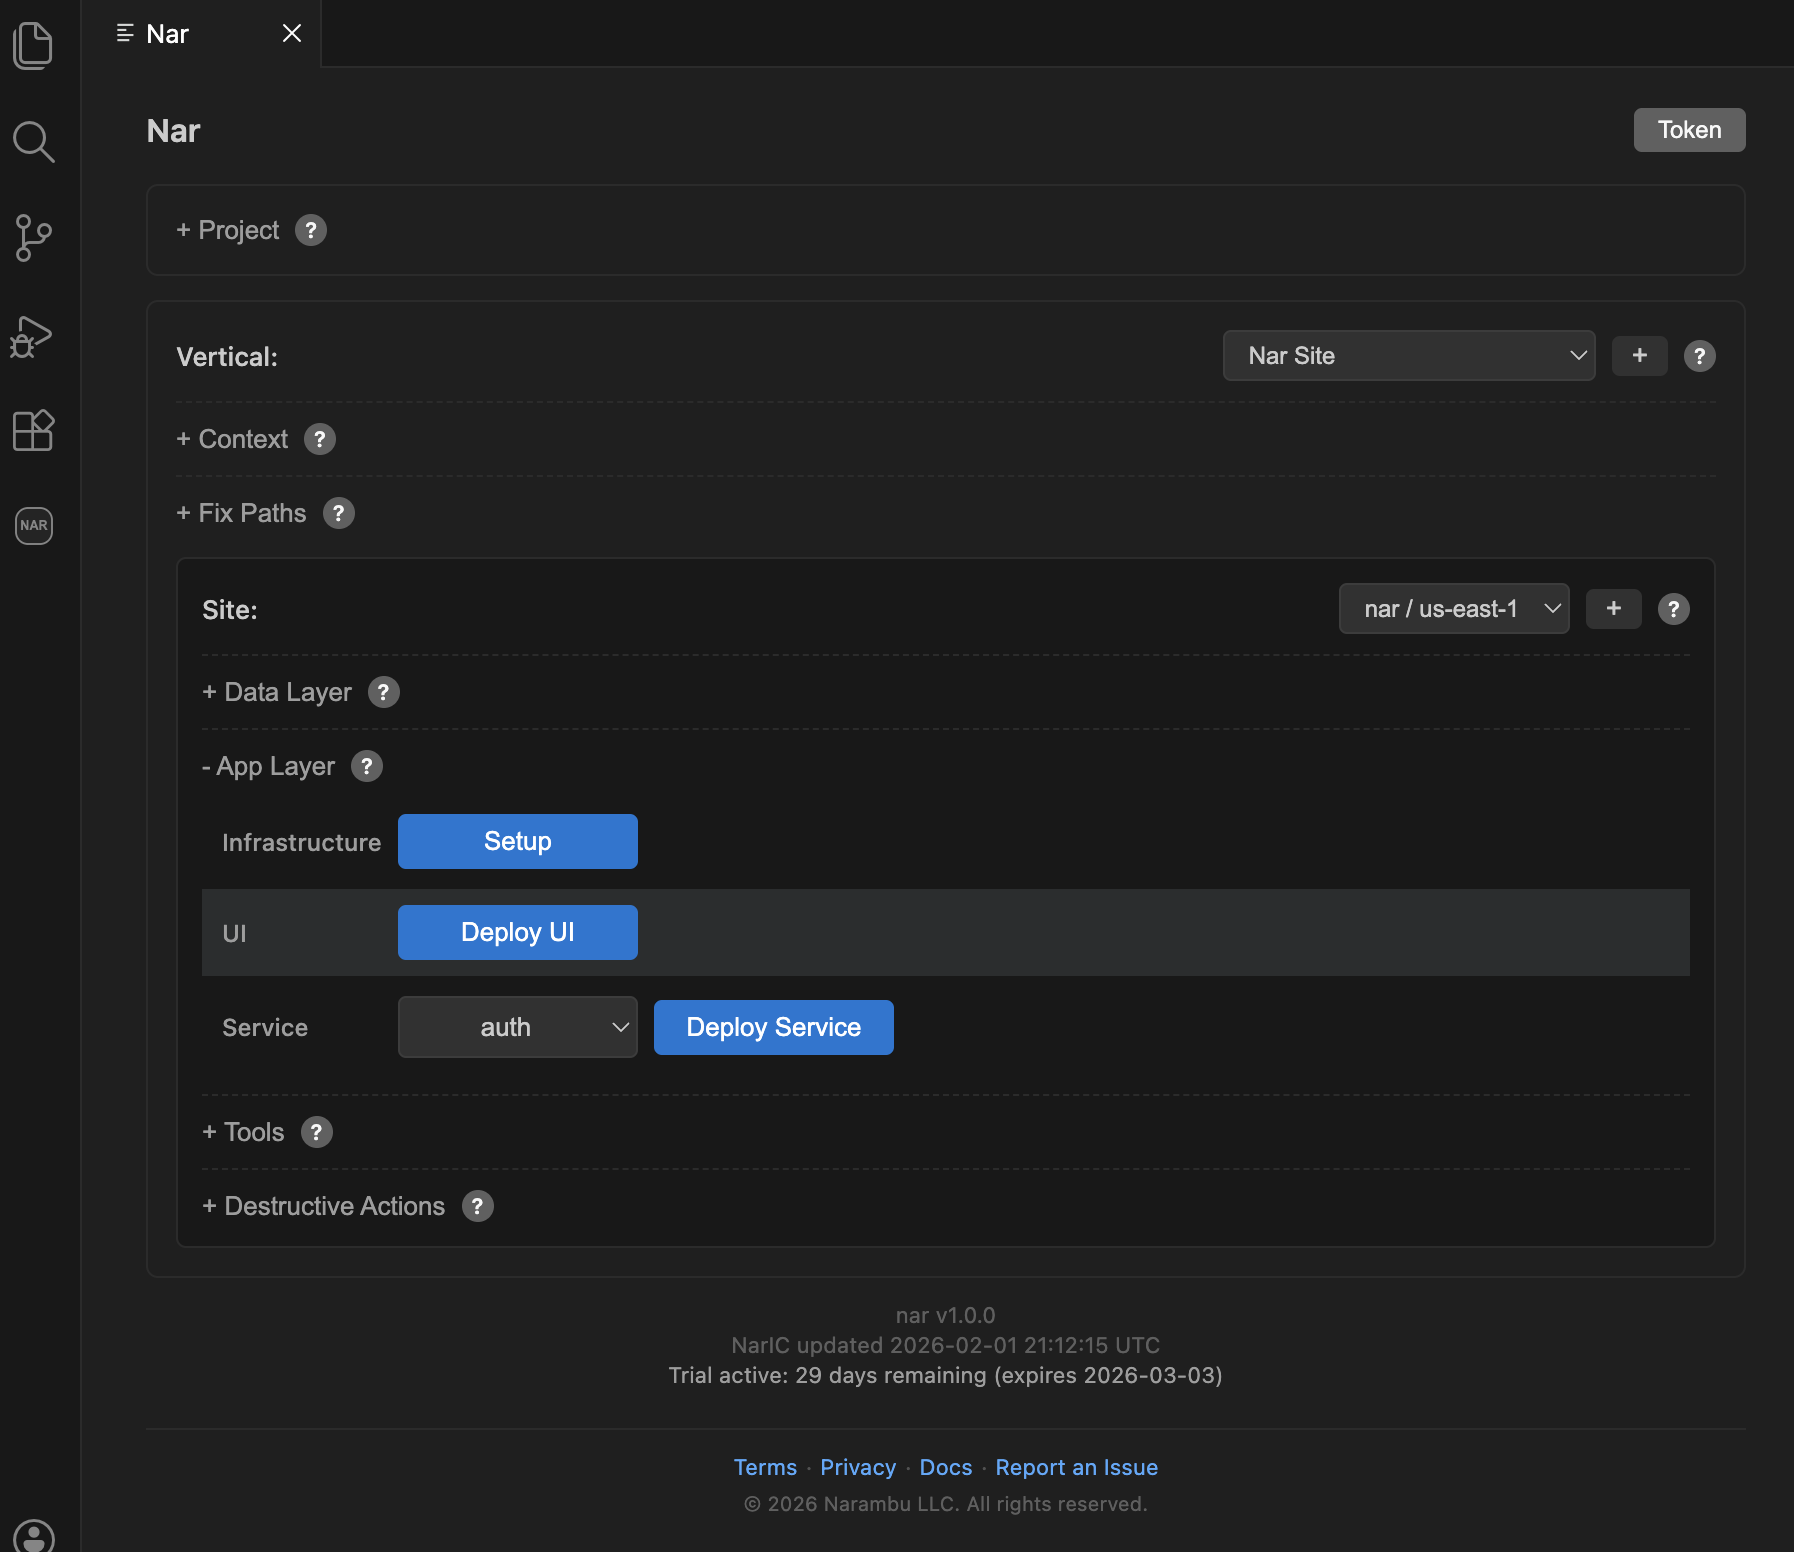Open the Source Control view
The image size is (1794, 1552).
coord(33,237)
